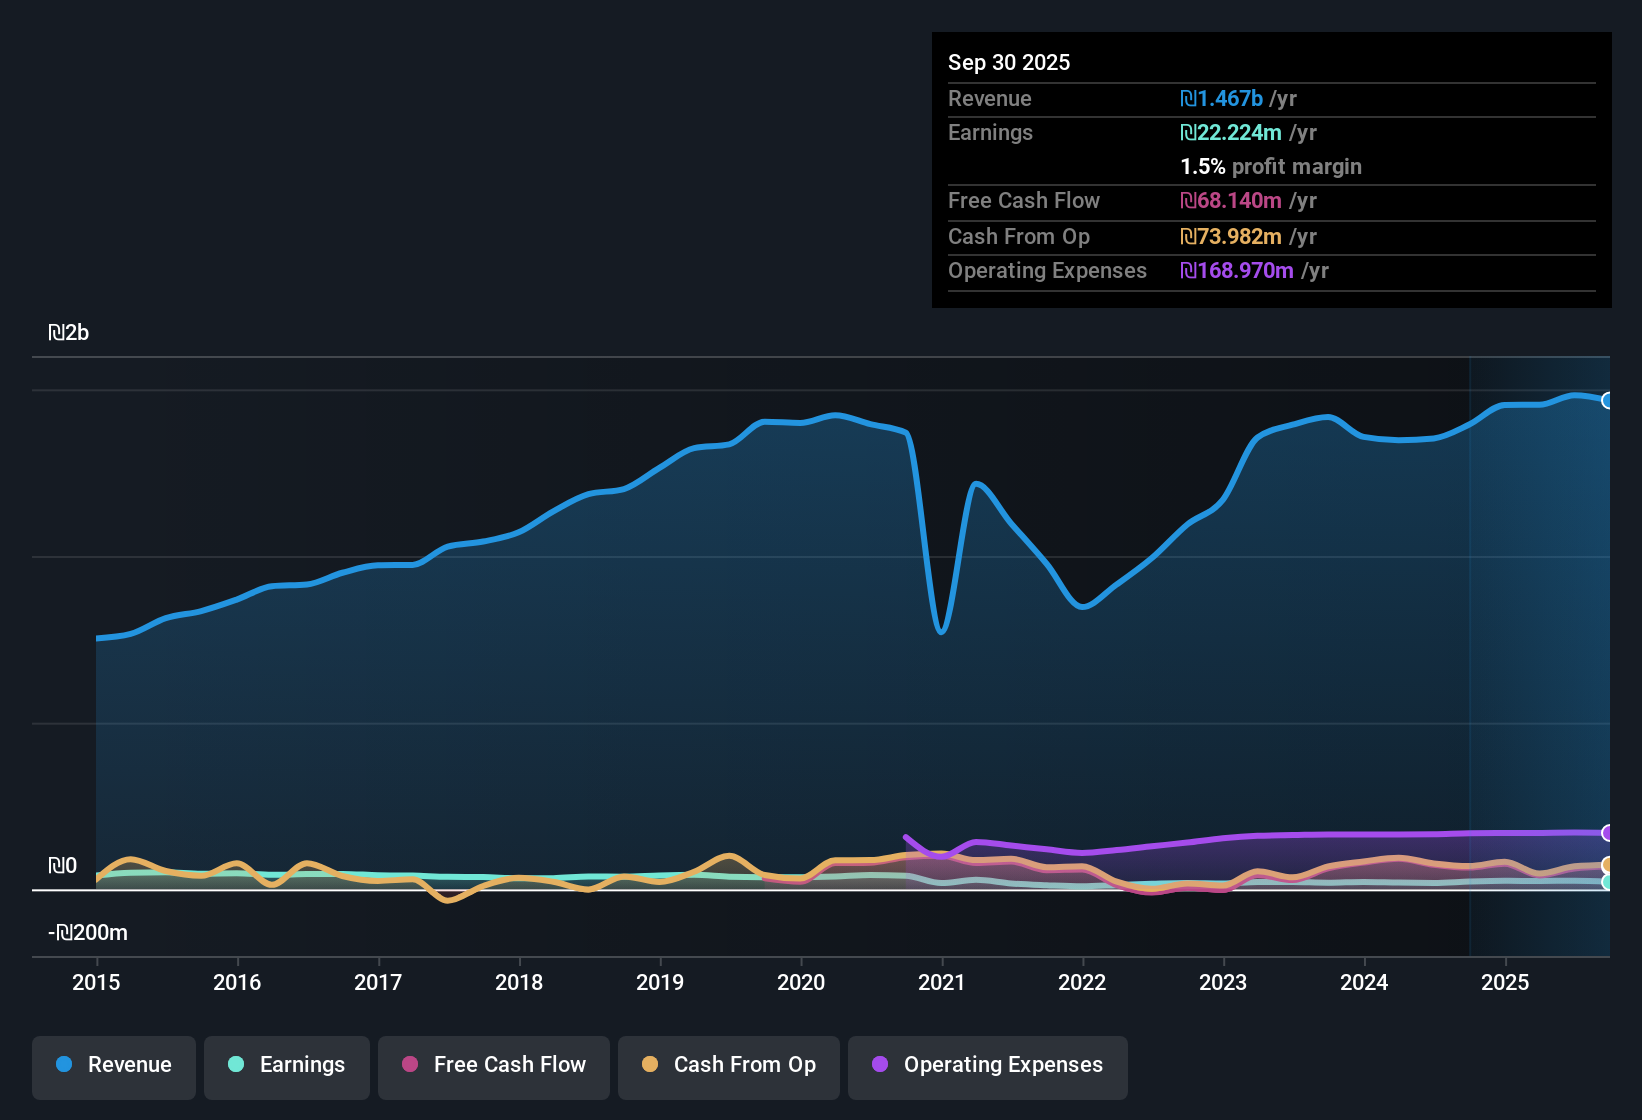The width and height of the screenshot is (1642, 1120).
Task: Click the teal Earnings legend dot
Action: [x=236, y=1064]
